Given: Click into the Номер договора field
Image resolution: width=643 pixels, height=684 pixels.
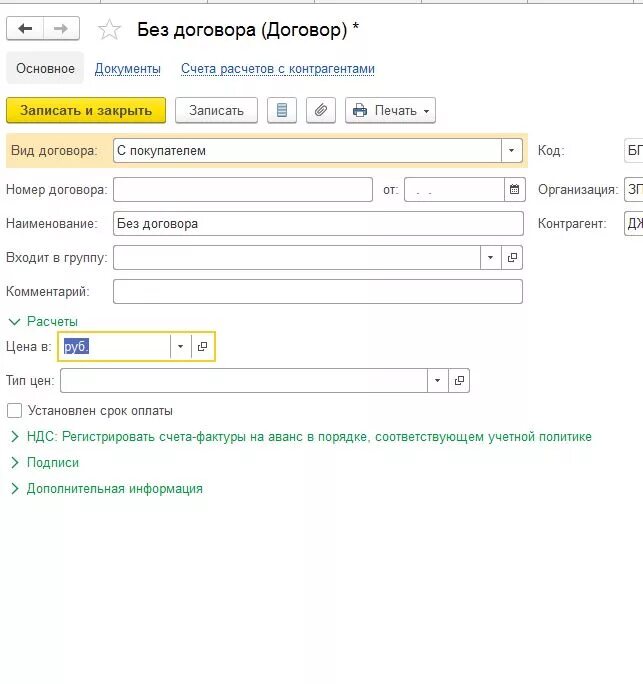Looking at the screenshot, I should 243,189.
